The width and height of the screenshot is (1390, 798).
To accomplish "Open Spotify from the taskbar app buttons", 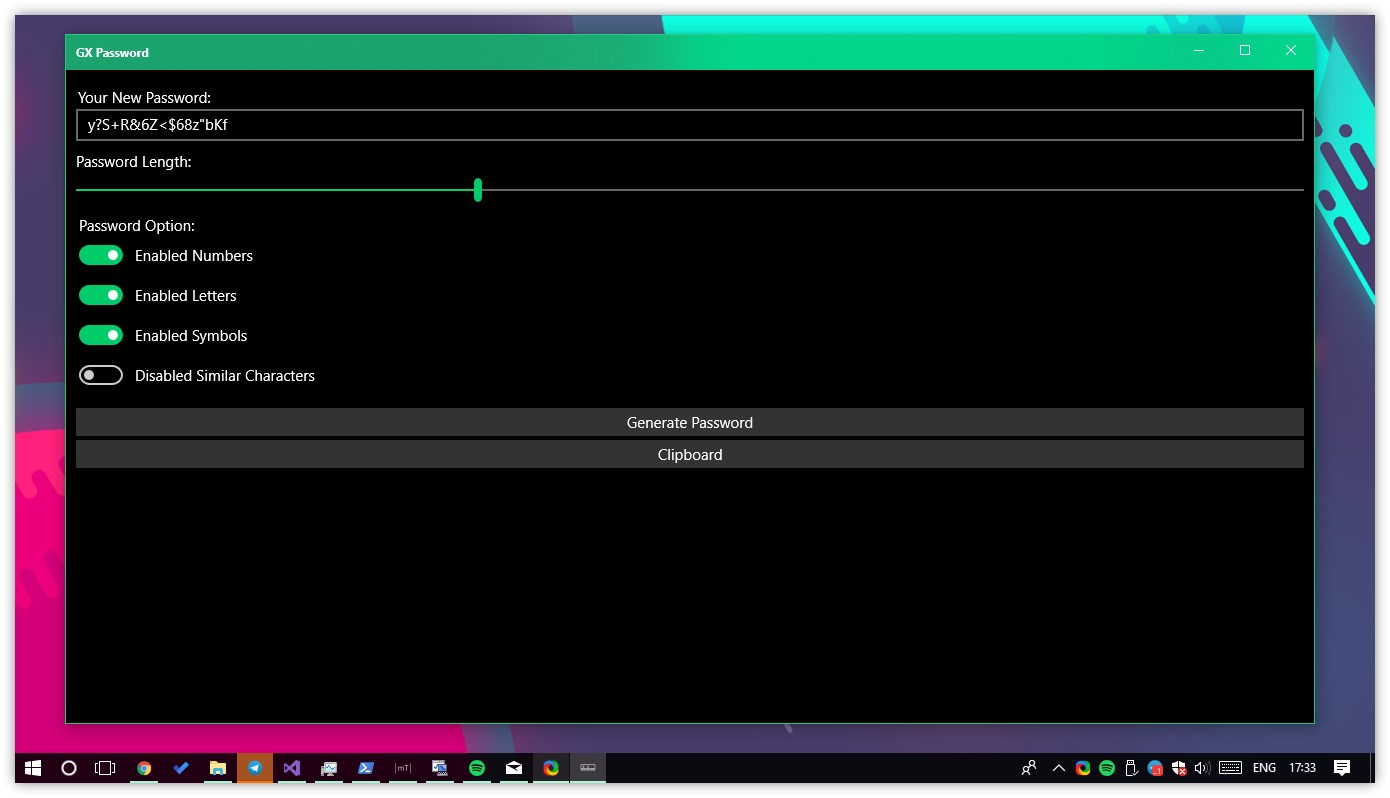I will click(x=477, y=768).
